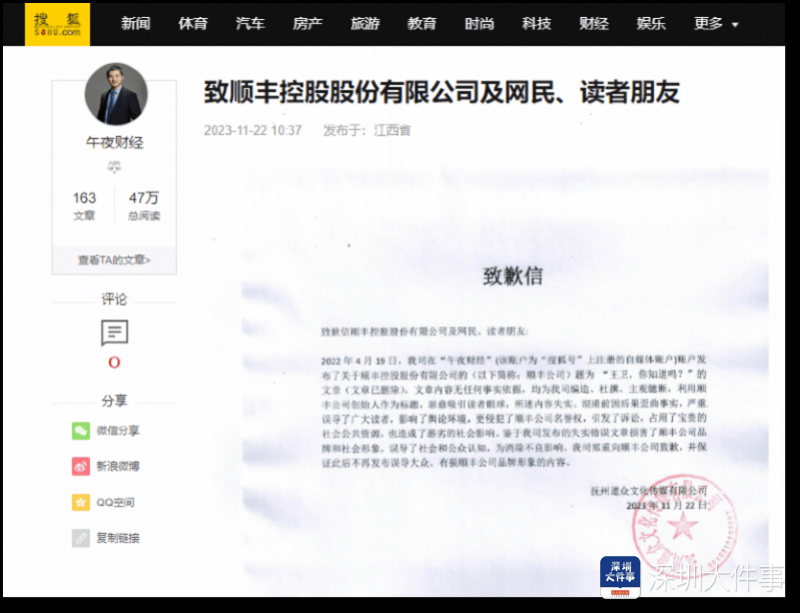800x613 pixels.
Task: Click the WeChat share icon
Action: click(81, 431)
